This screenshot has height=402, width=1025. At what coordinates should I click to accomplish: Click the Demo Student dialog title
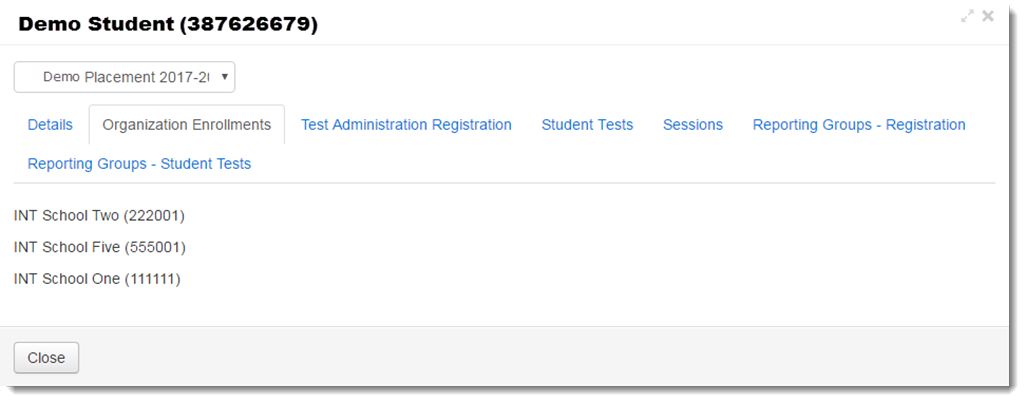coord(96,24)
